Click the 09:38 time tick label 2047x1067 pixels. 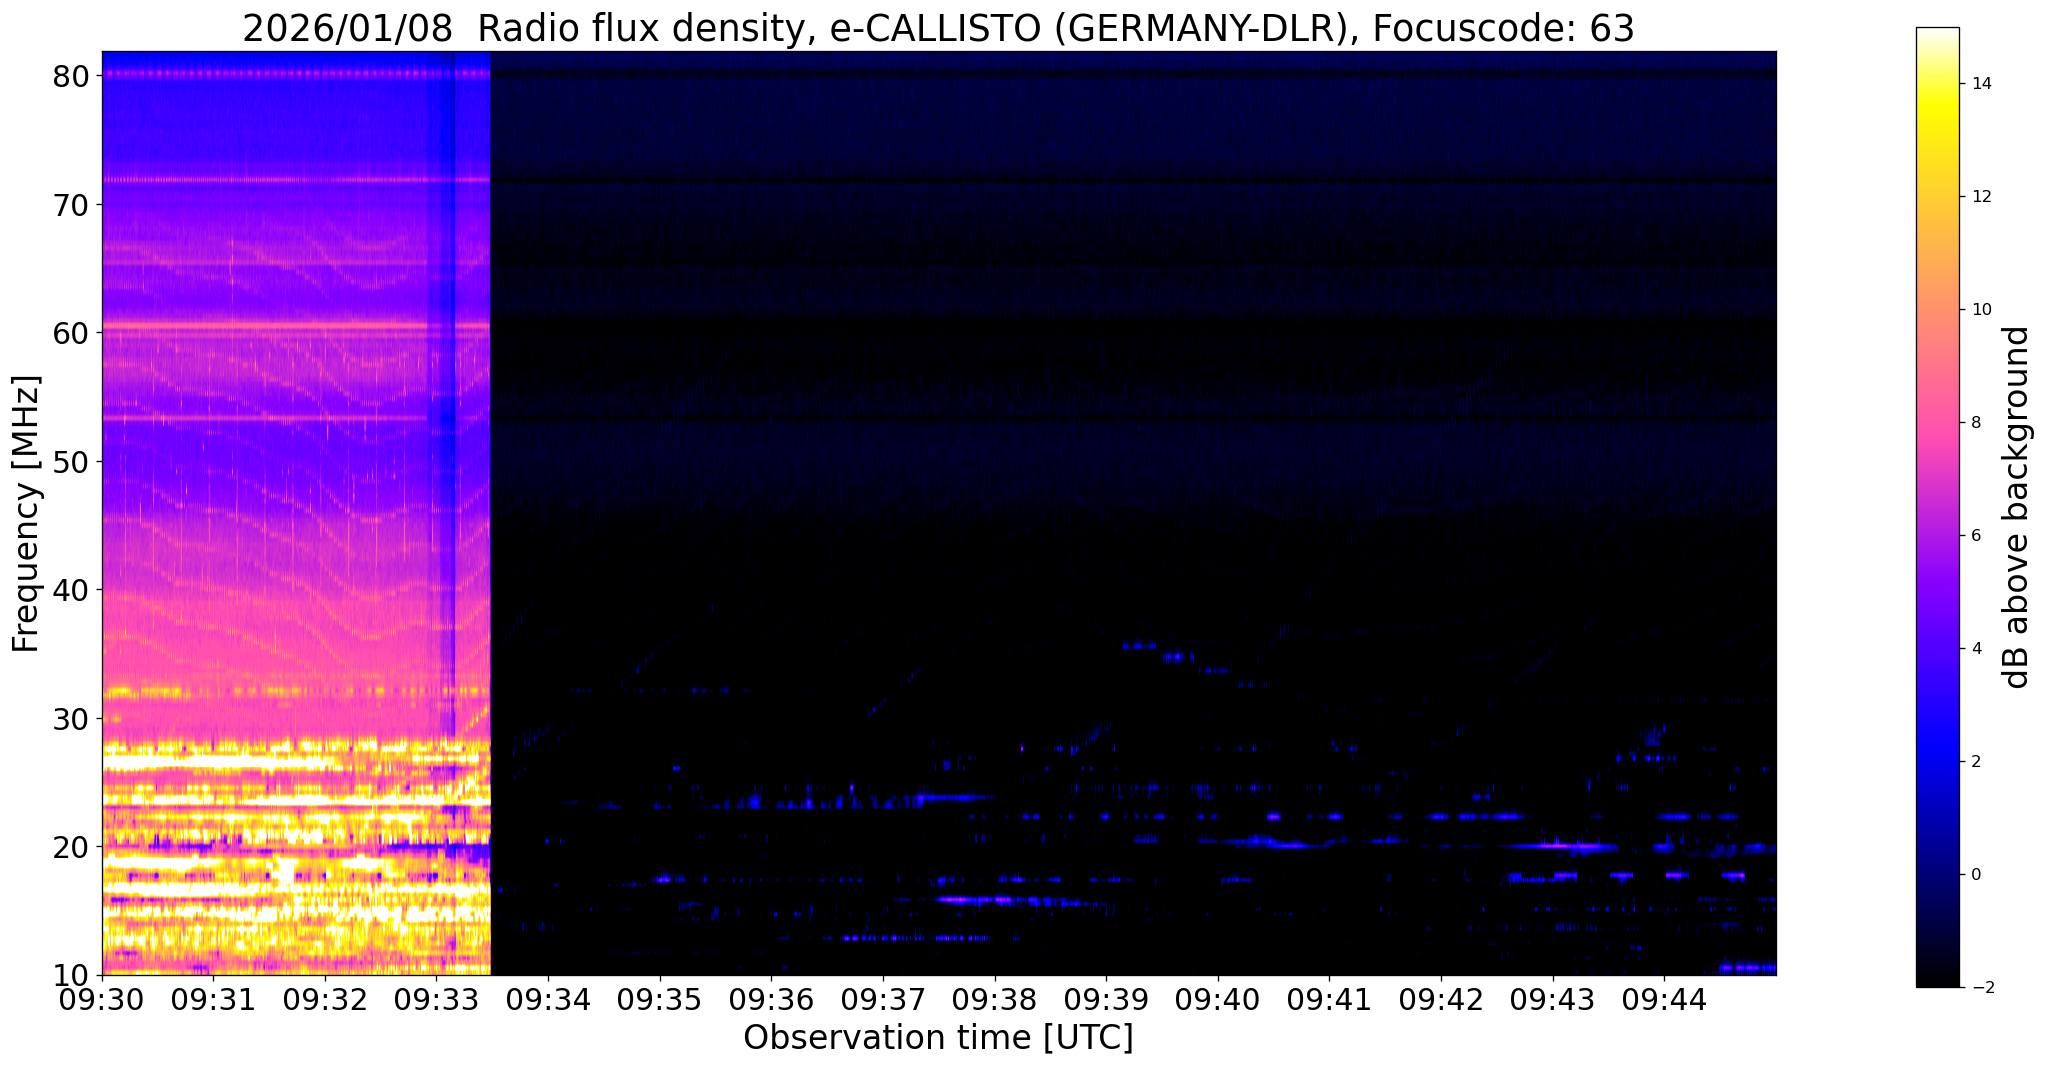tap(995, 999)
